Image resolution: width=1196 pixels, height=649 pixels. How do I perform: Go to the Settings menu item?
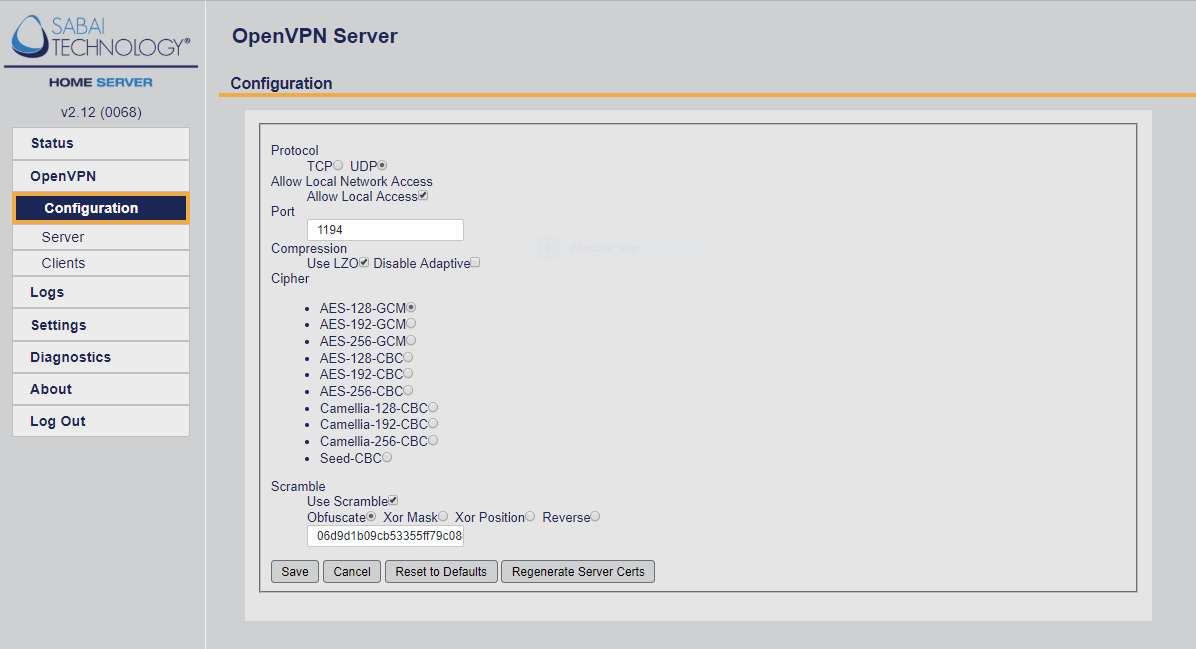[101, 325]
